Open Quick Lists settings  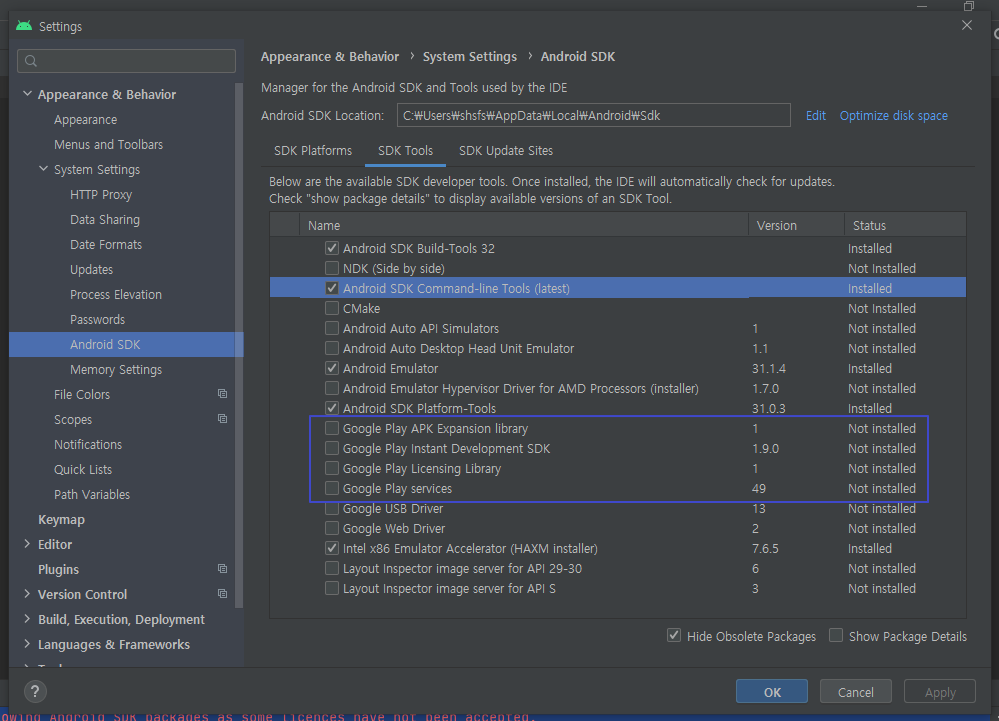[x=83, y=469]
